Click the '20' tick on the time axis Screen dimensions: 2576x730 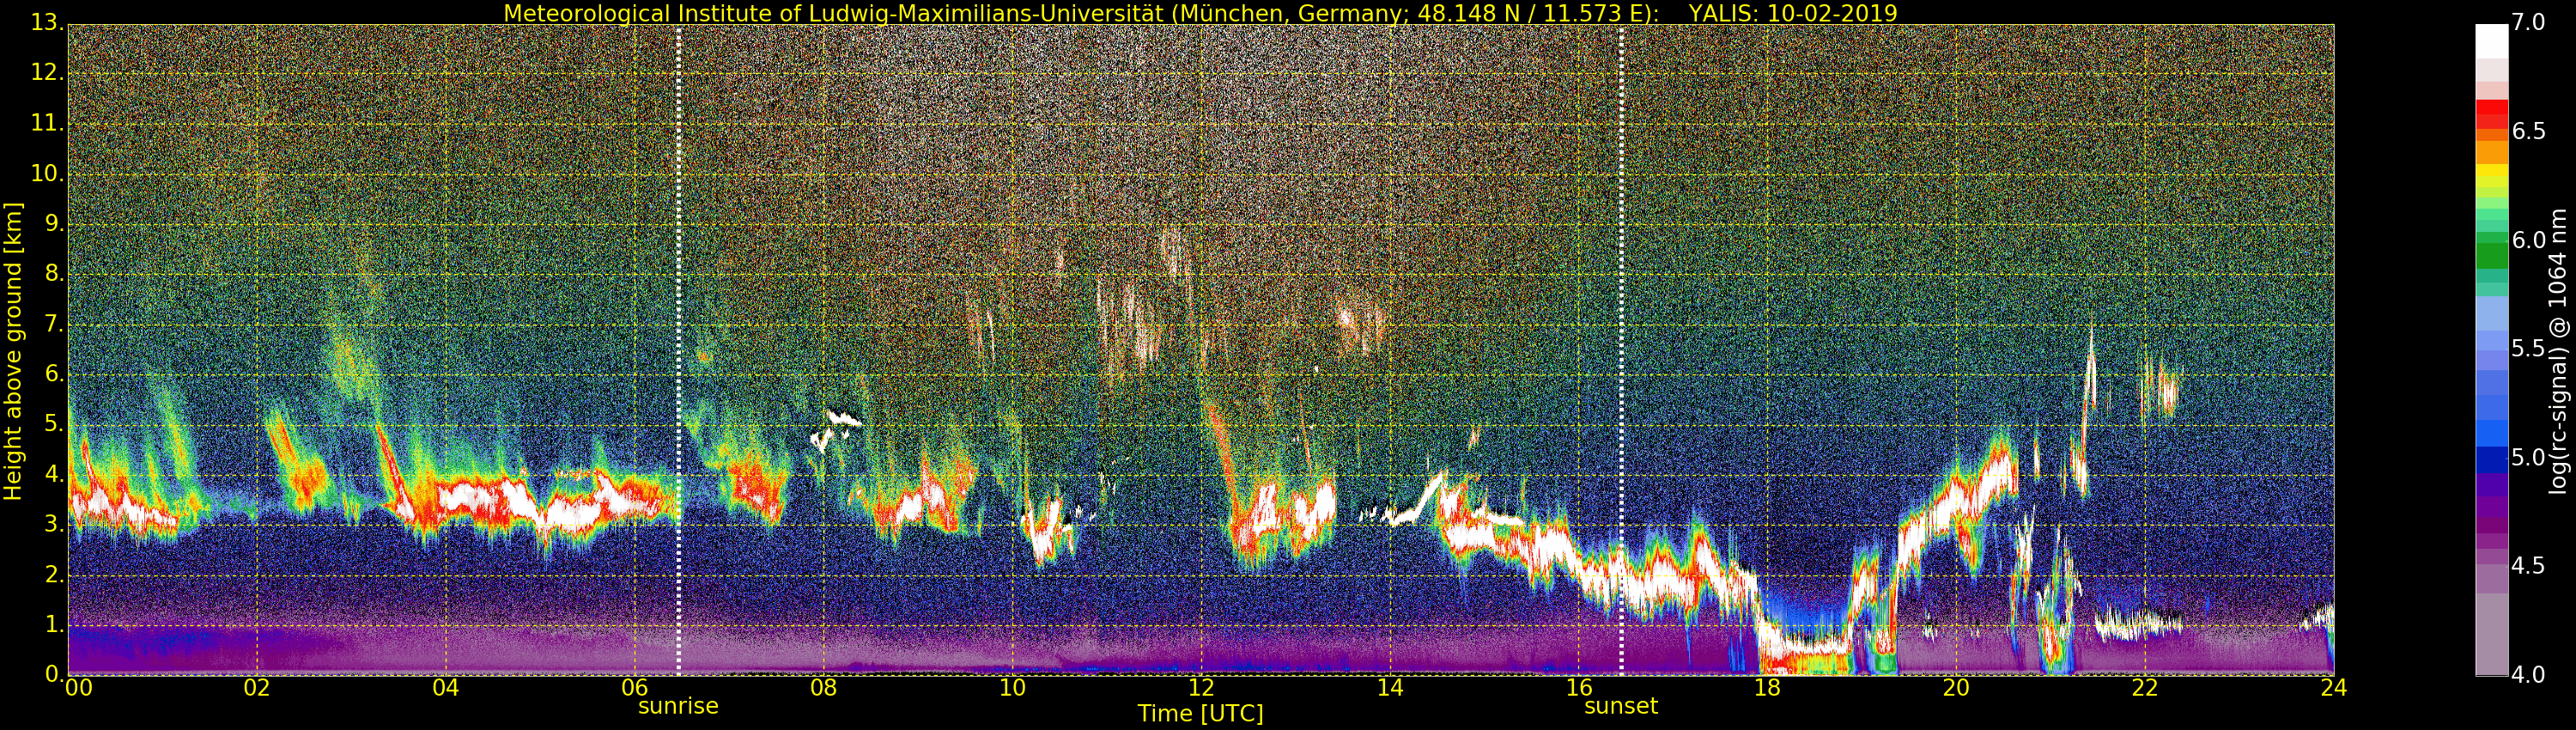click(1956, 688)
